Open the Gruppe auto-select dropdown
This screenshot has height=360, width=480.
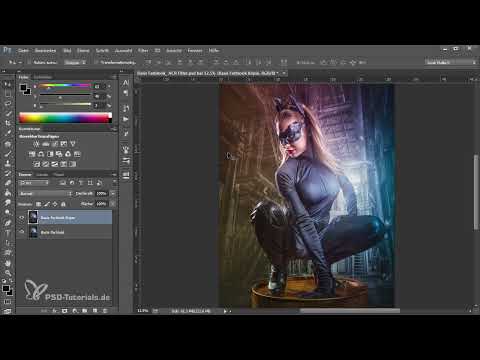[75, 62]
